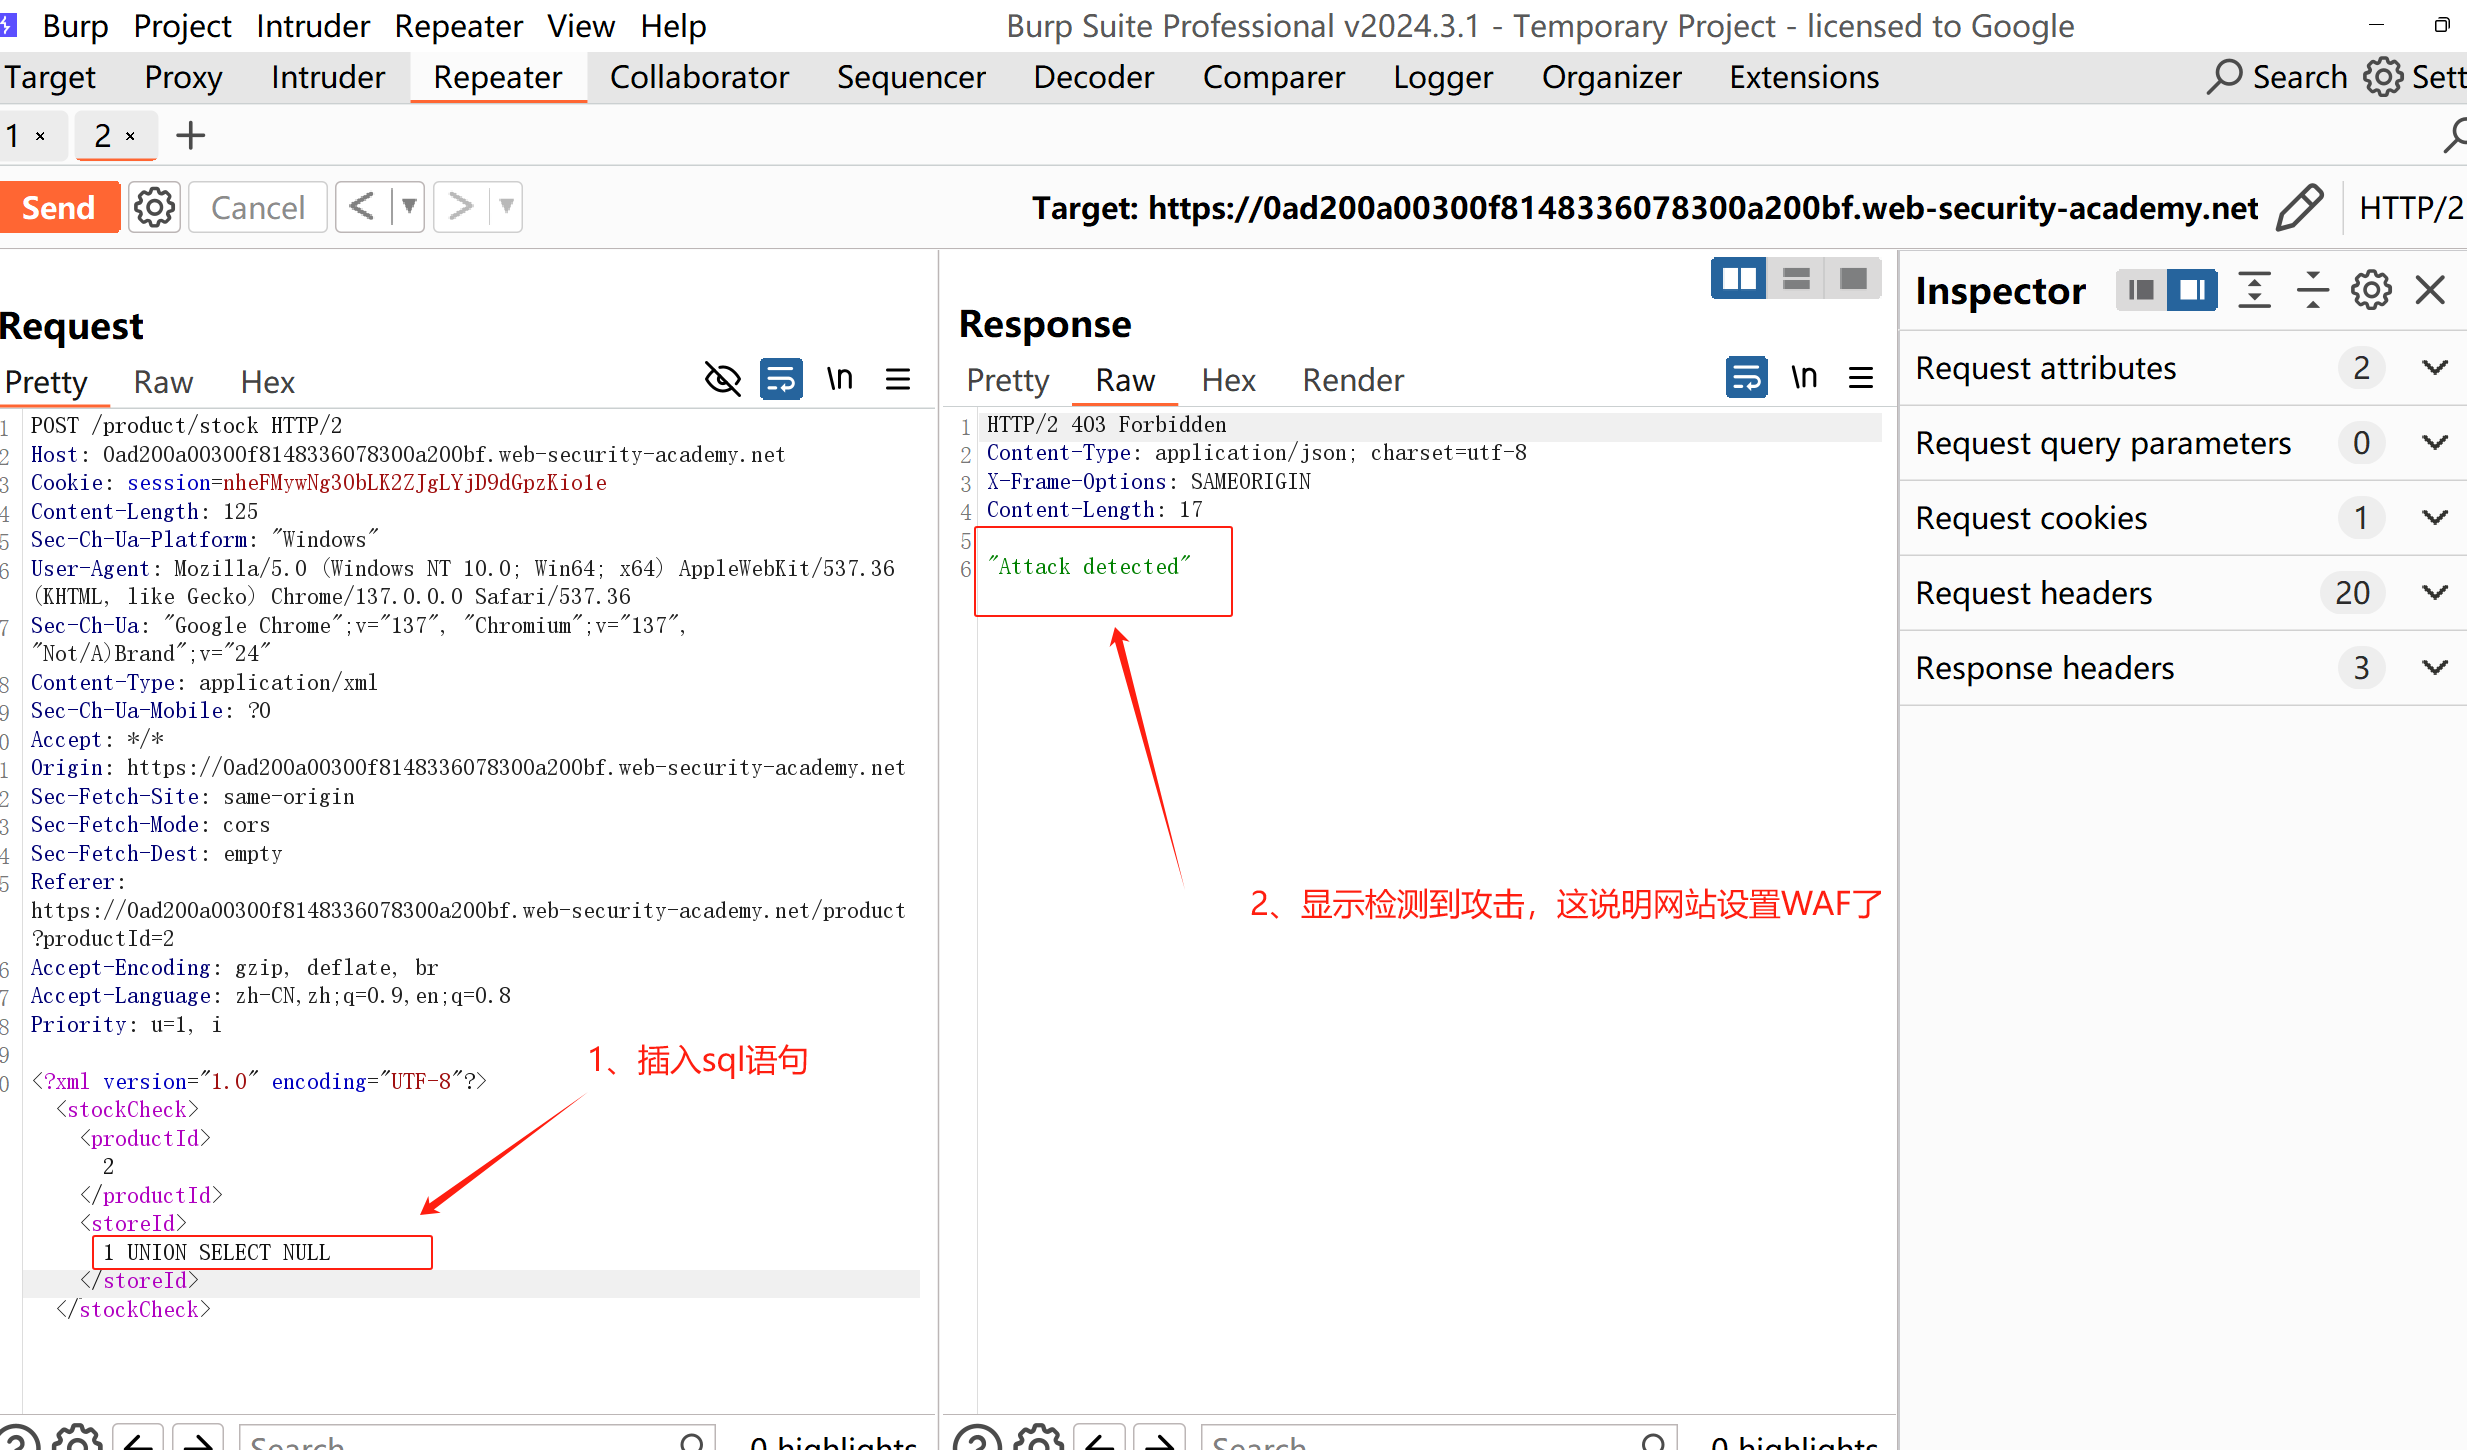Image resolution: width=2467 pixels, height=1450 pixels.
Task: Click the request settings gear next to Send
Action: [x=154, y=208]
